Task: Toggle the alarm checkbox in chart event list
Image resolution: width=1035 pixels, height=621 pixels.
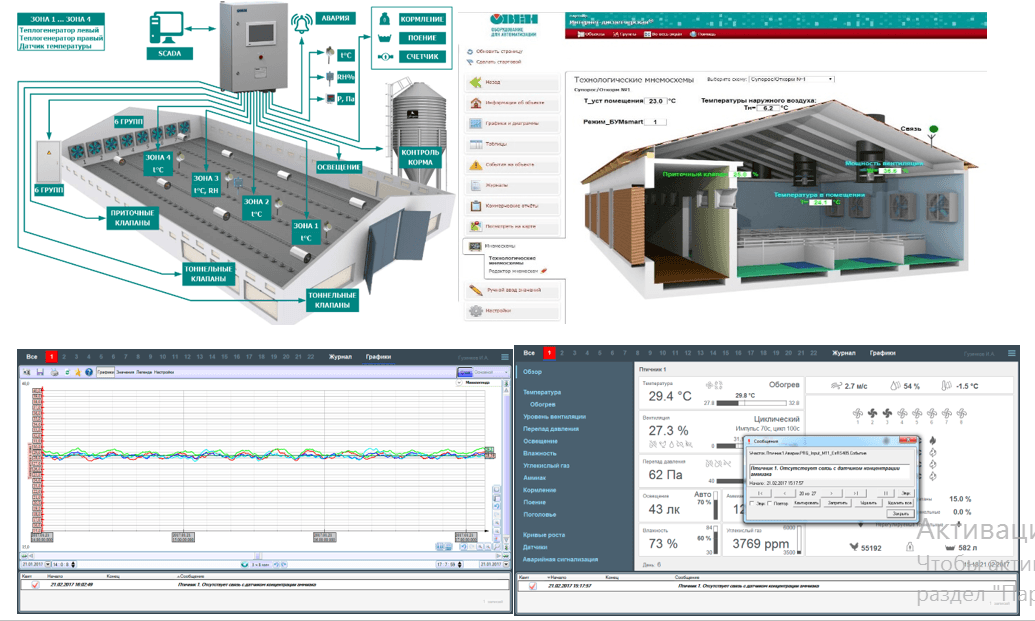Action: (36, 585)
